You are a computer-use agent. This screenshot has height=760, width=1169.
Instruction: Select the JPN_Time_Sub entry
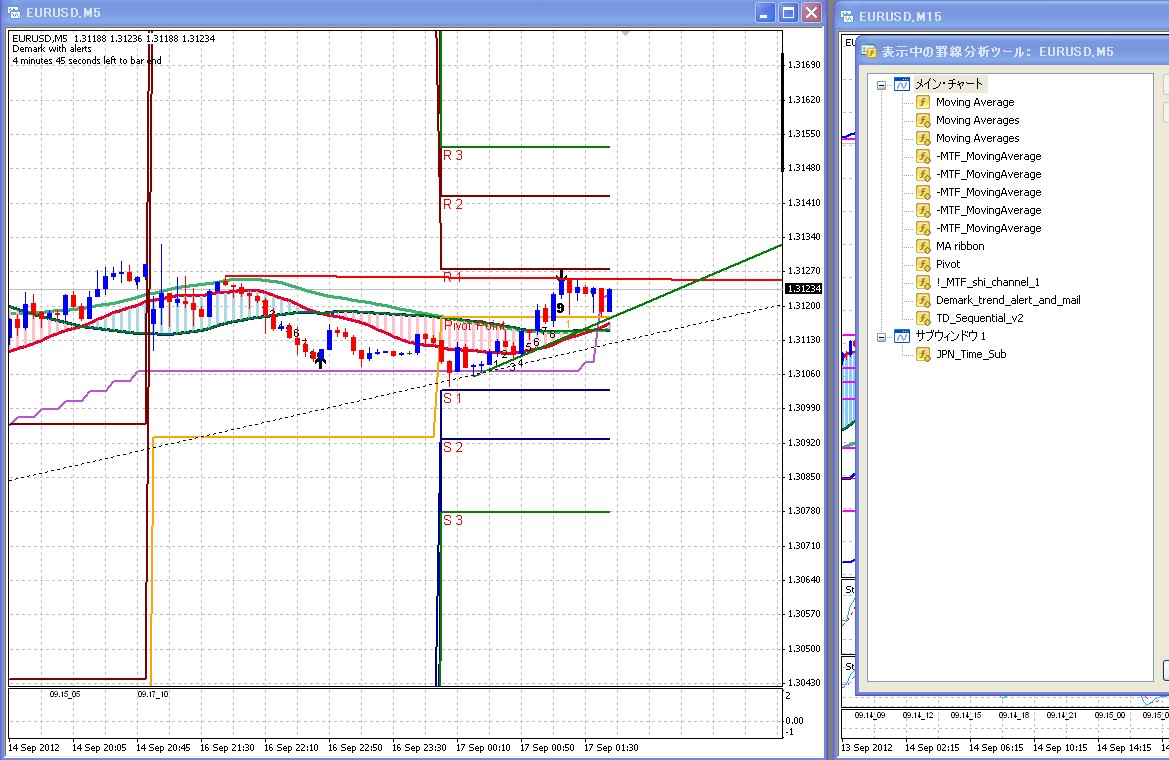click(x=971, y=354)
